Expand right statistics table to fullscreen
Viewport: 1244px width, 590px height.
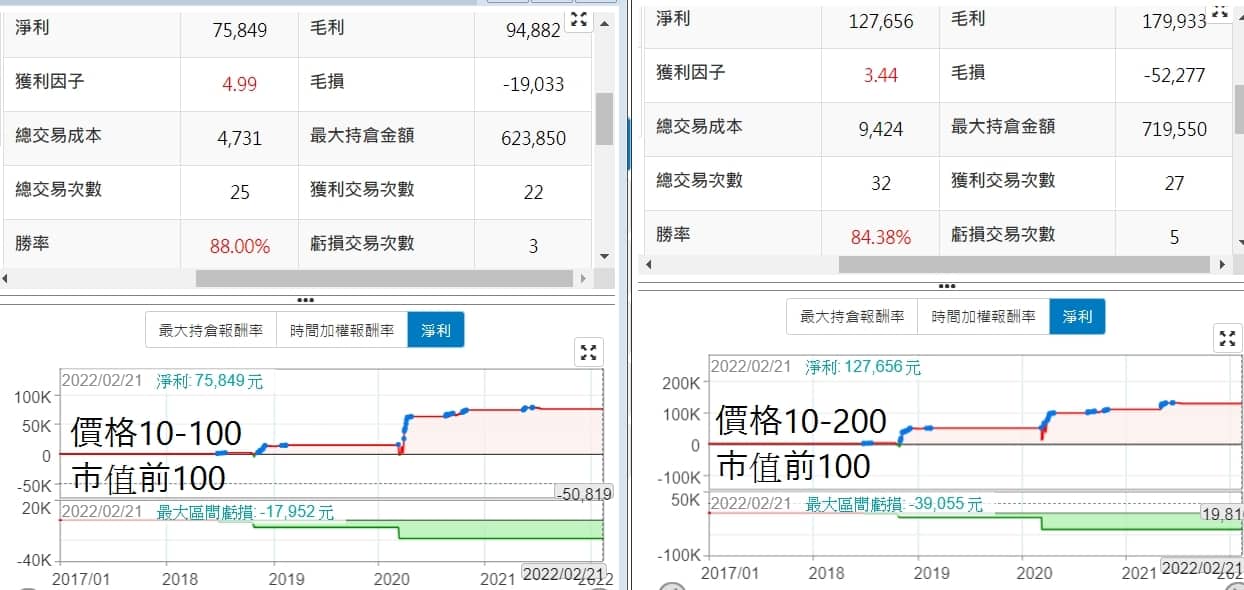(x=1220, y=11)
